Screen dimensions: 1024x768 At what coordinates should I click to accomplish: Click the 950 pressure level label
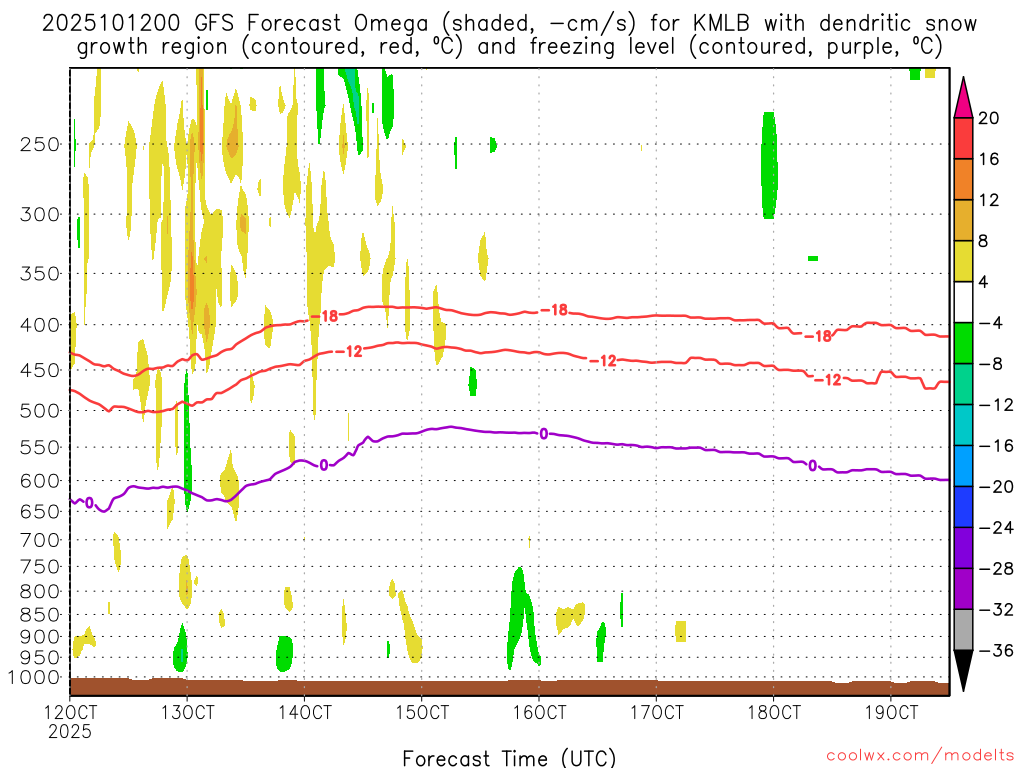point(40,657)
